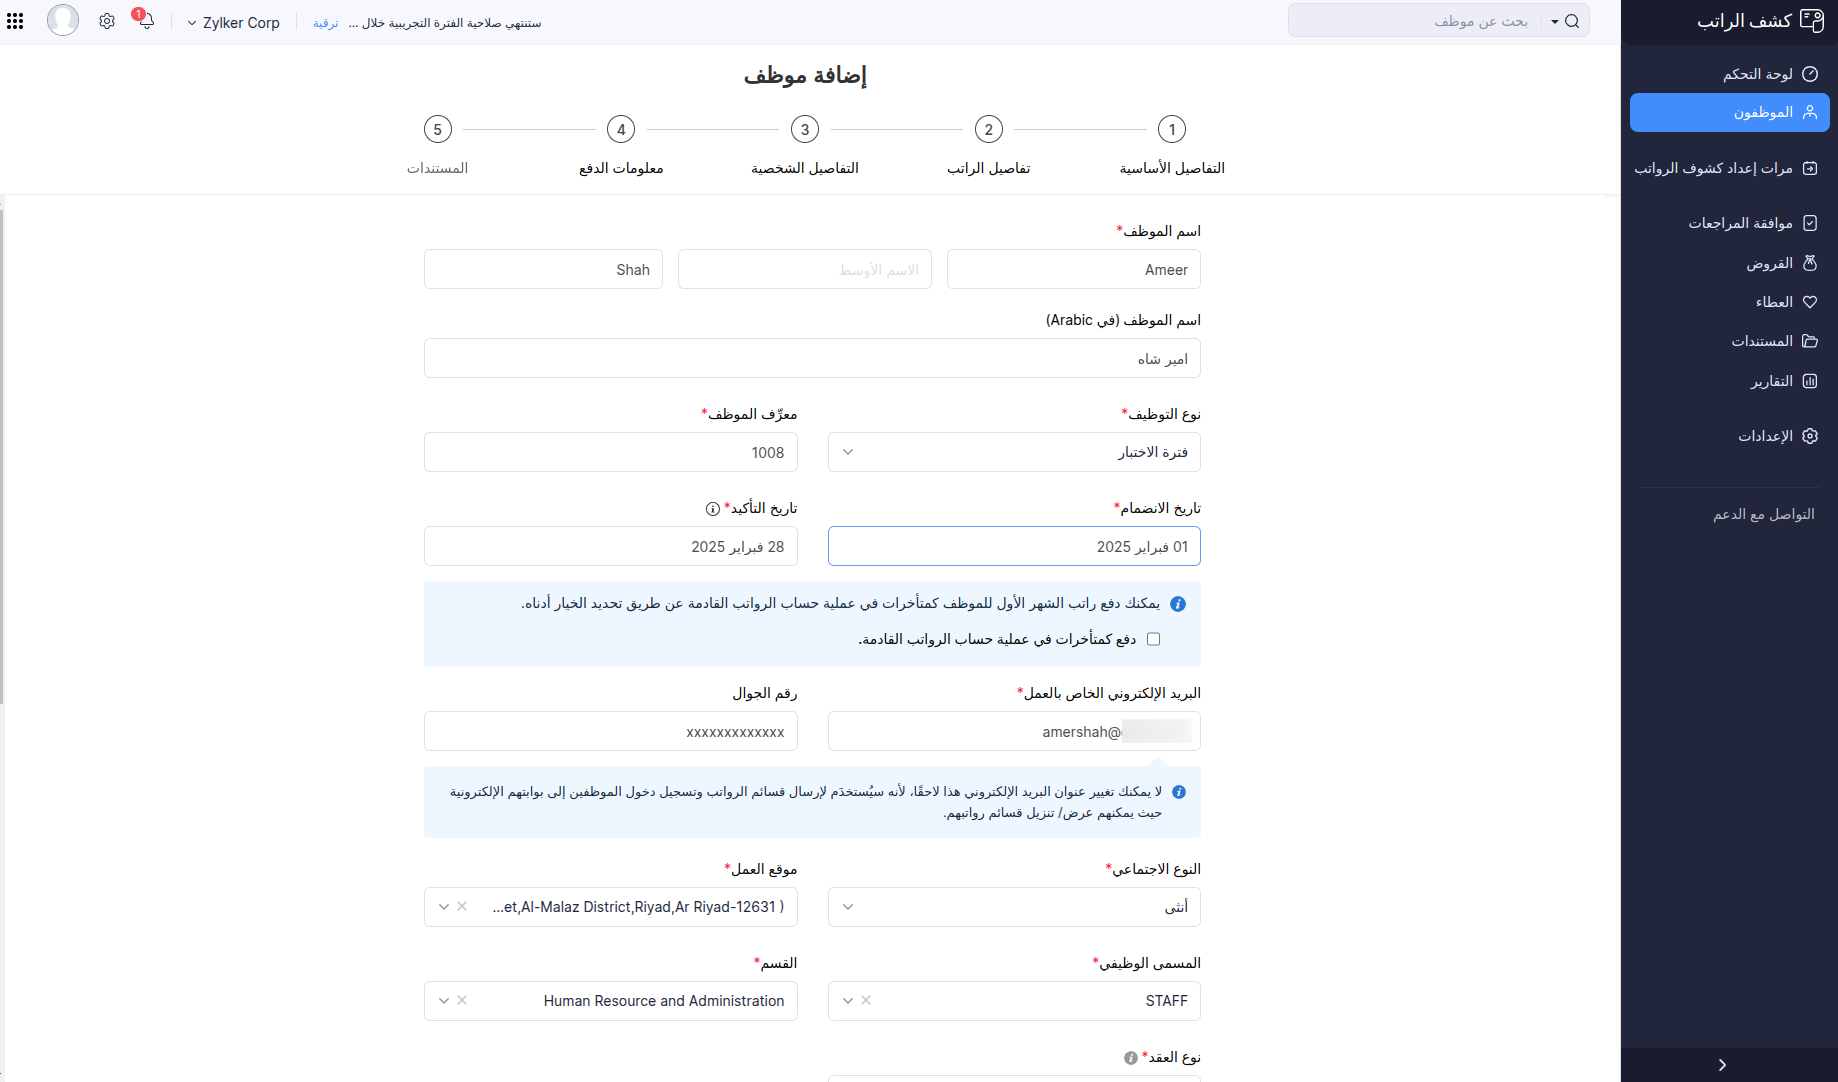Open the نوع التوظيف dropdown
Image resolution: width=1838 pixels, height=1082 pixels.
847,452
